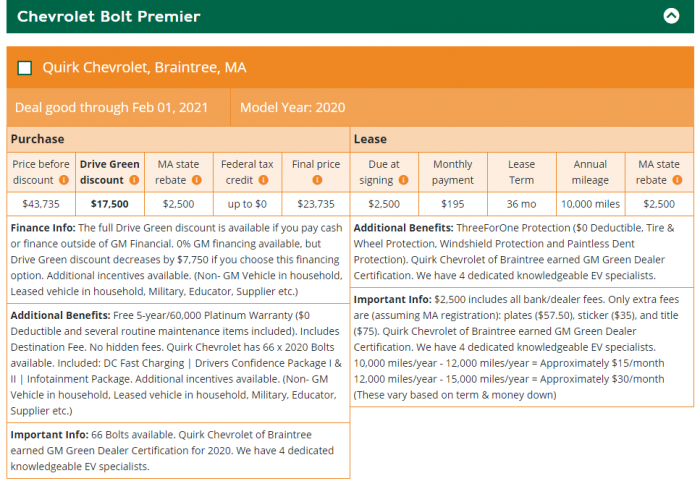The height and width of the screenshot is (481, 700).
Task: Select the $17,500 Drive Green discount value
Action: click(109, 204)
